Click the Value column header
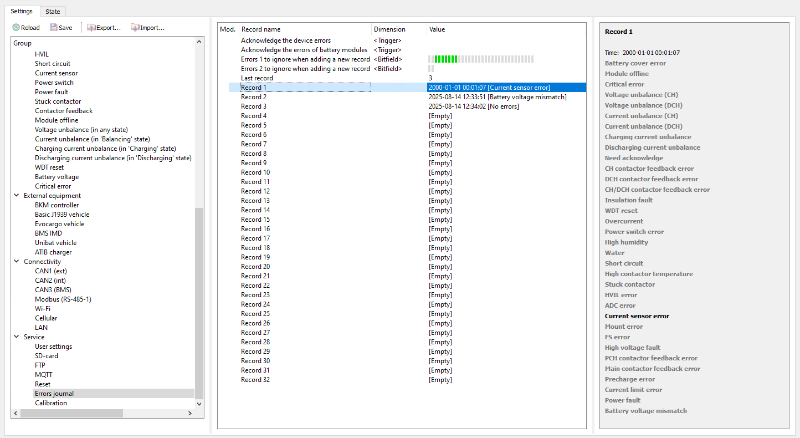 (x=506, y=30)
